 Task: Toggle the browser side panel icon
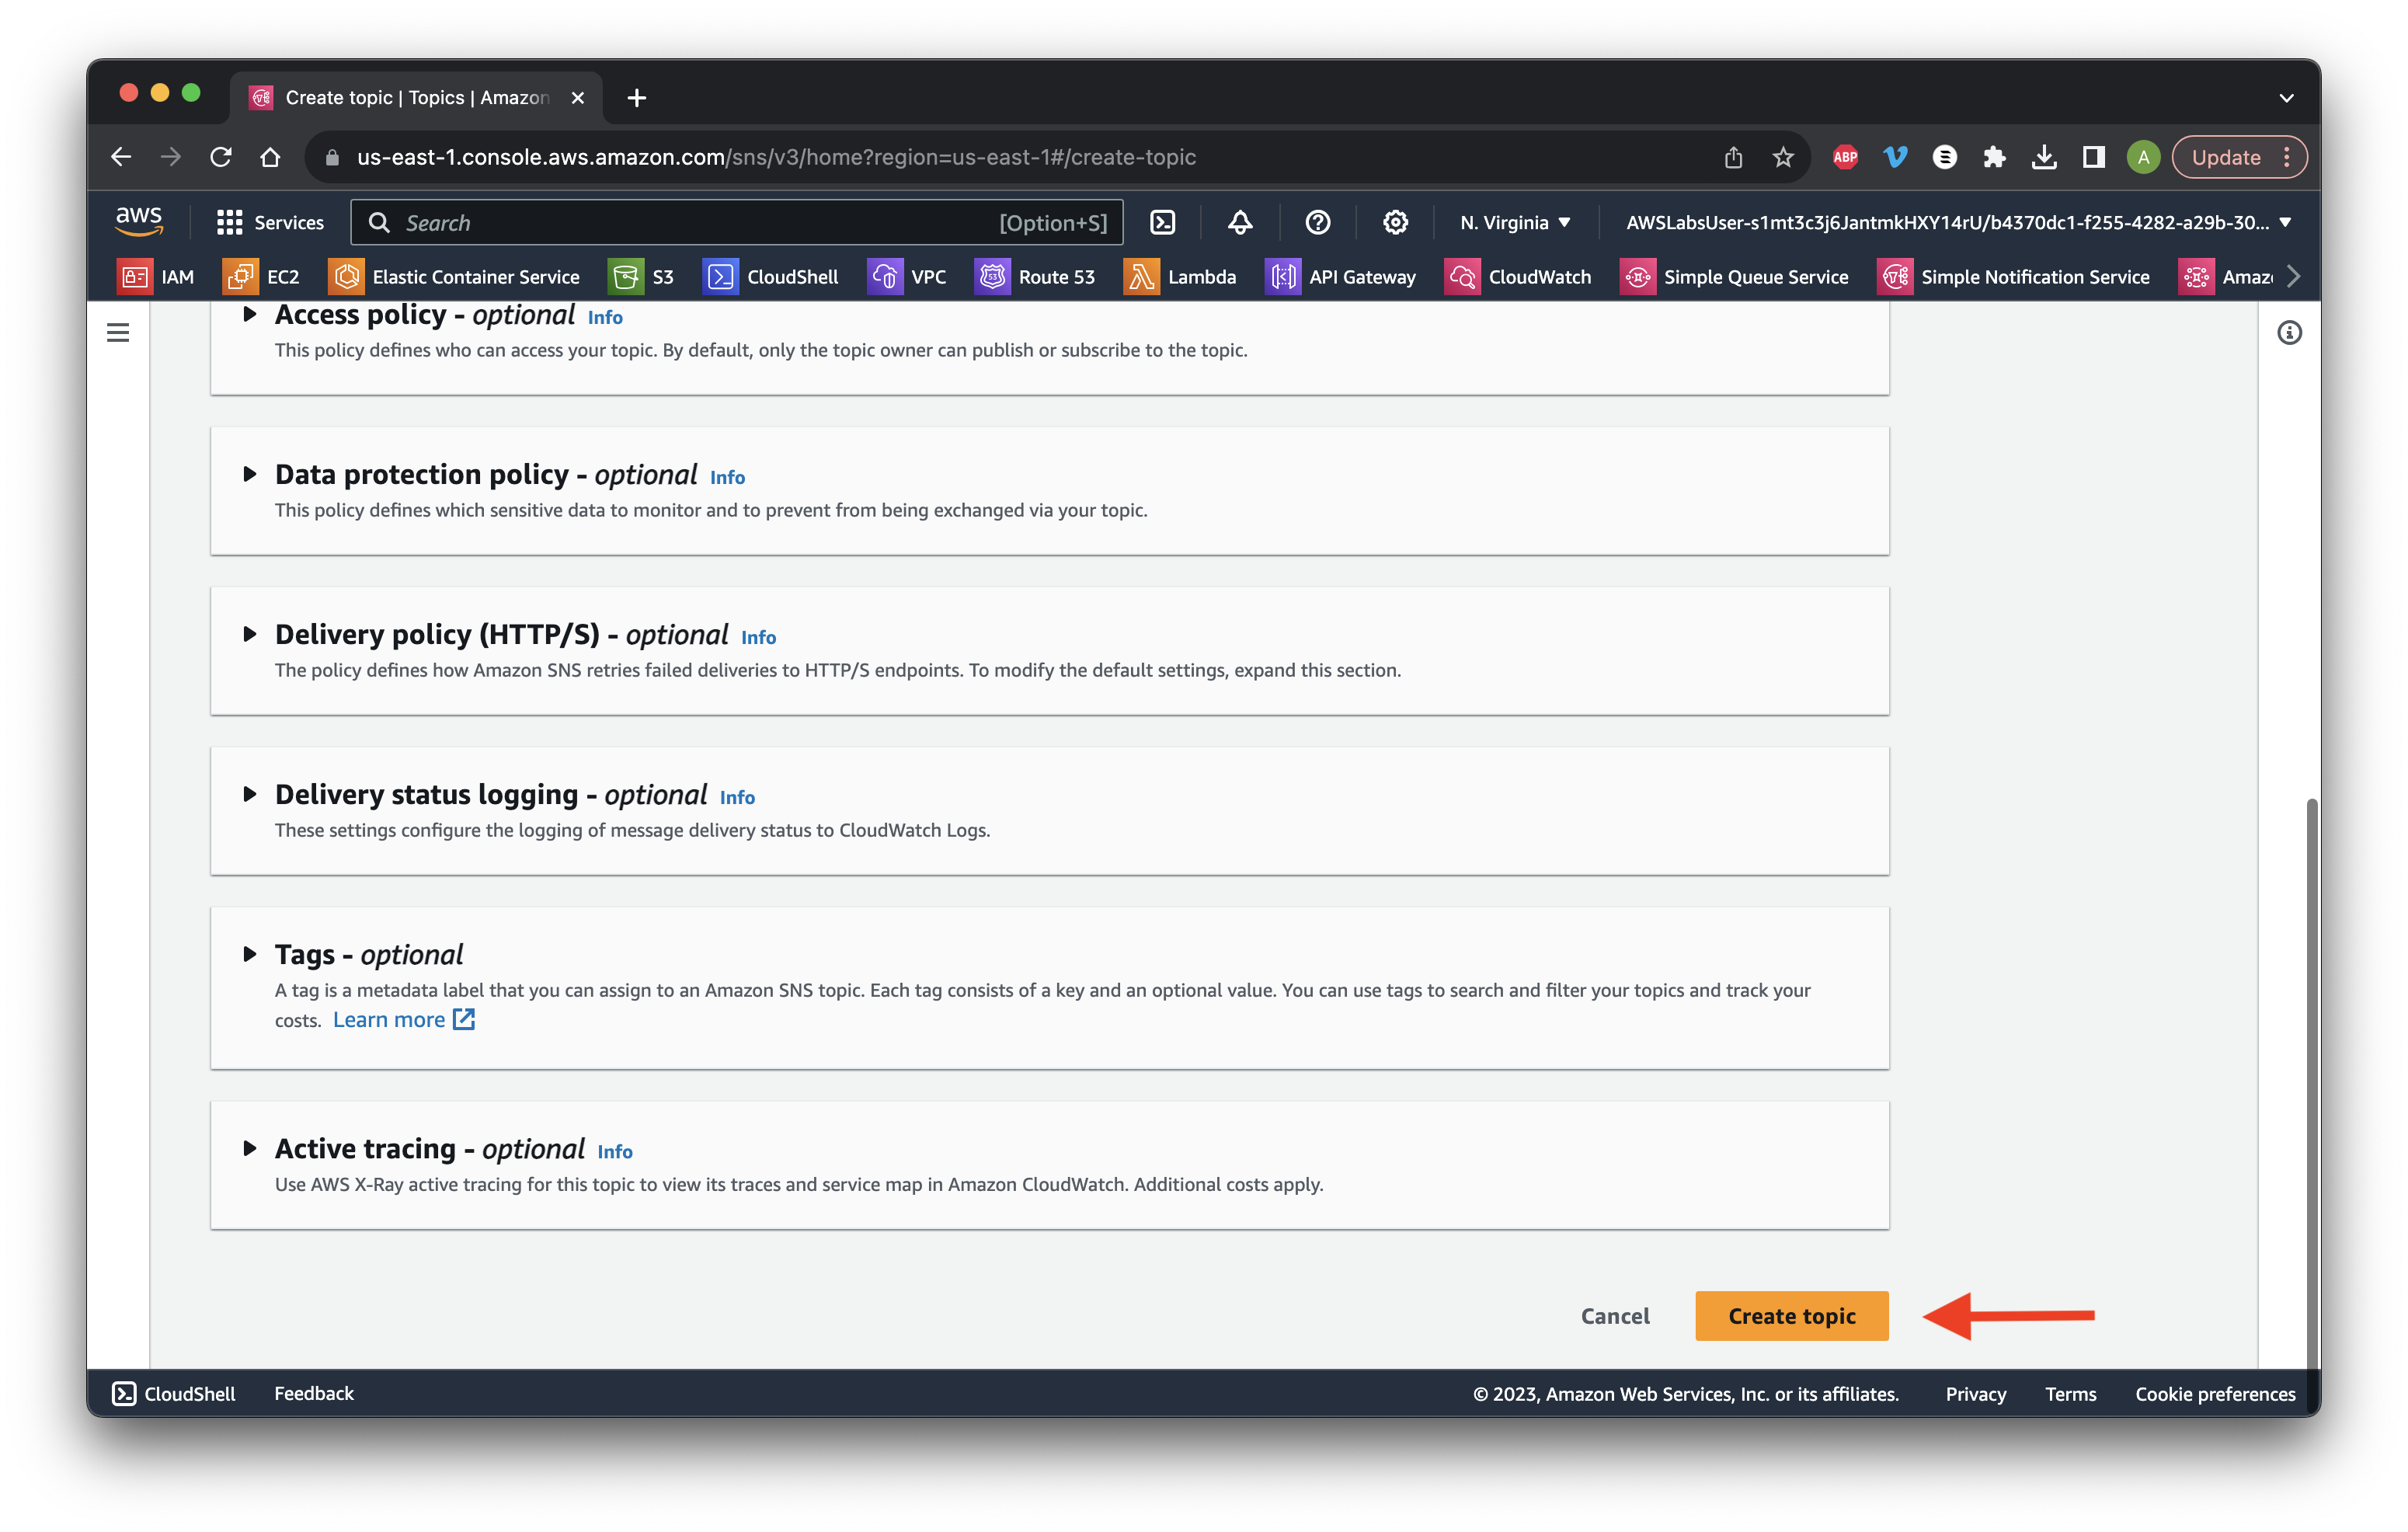2093,157
